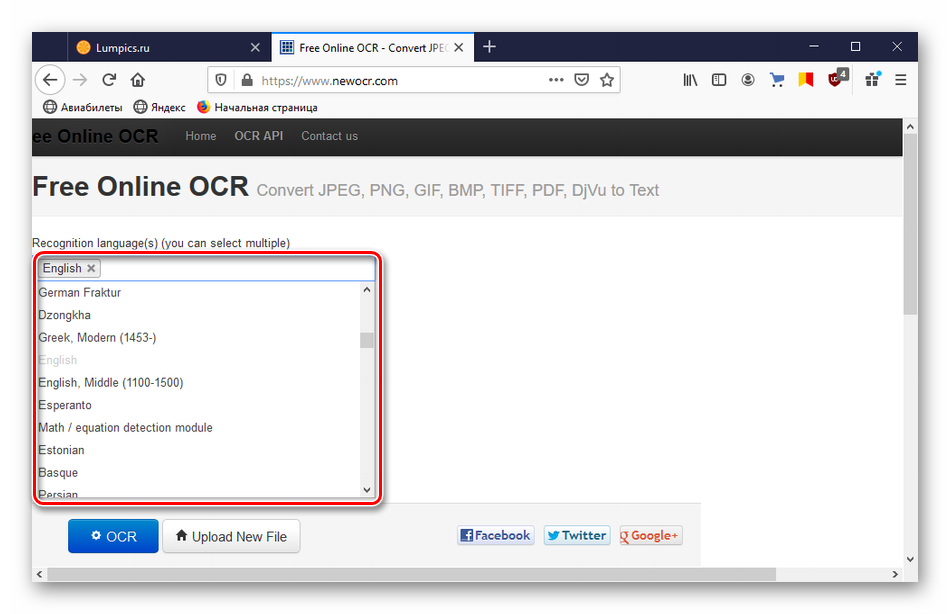The width and height of the screenshot is (950, 614).
Task: Open the Авиабилеты bookmark
Action: pos(82,107)
